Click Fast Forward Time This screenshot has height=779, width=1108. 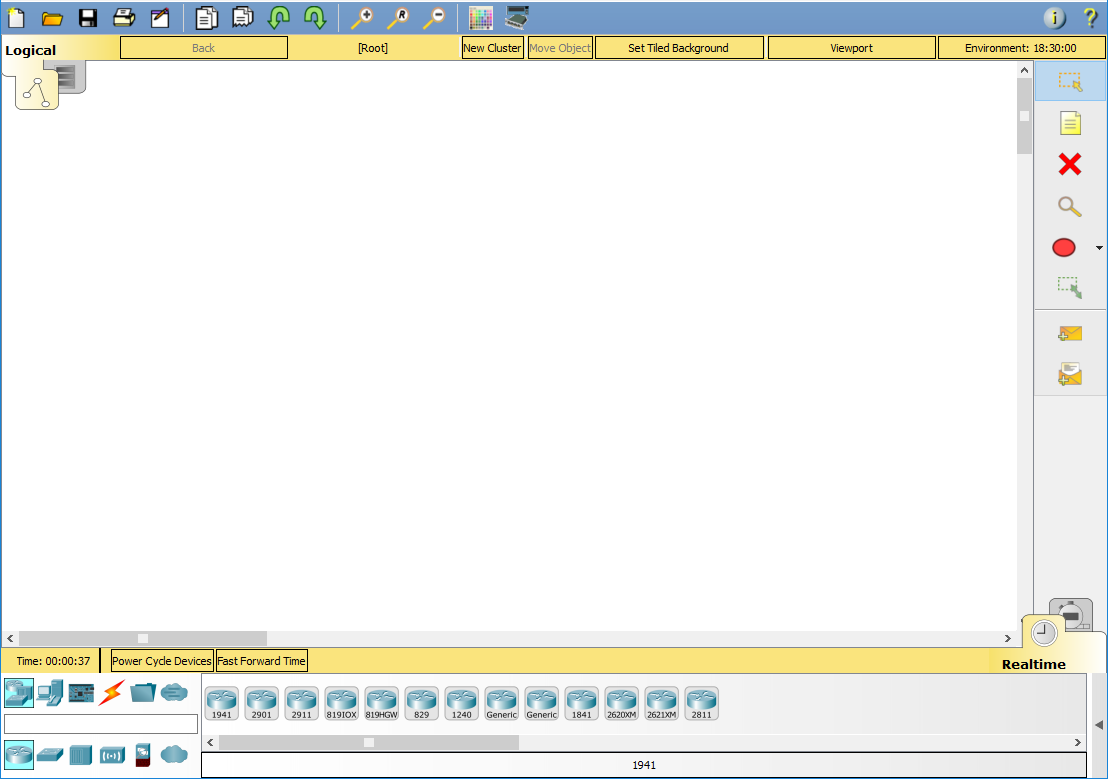tap(261, 661)
